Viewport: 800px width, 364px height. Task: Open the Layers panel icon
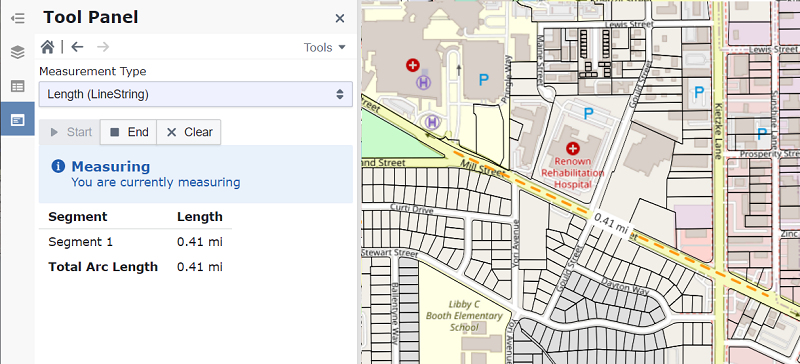pyautogui.click(x=17, y=52)
